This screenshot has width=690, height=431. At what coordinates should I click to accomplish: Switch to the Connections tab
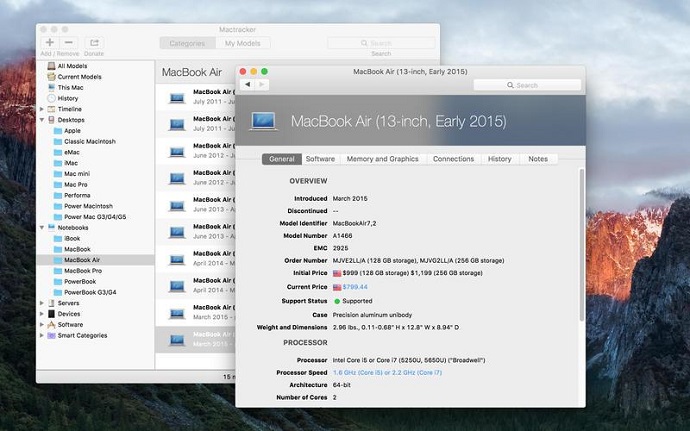pyautogui.click(x=453, y=159)
